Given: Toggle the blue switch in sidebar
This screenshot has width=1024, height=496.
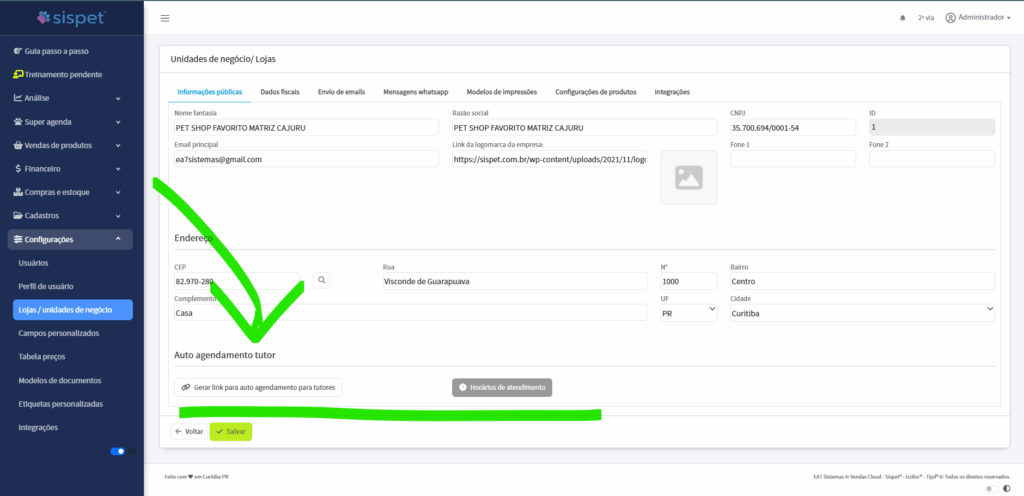Looking at the screenshot, I should [119, 452].
